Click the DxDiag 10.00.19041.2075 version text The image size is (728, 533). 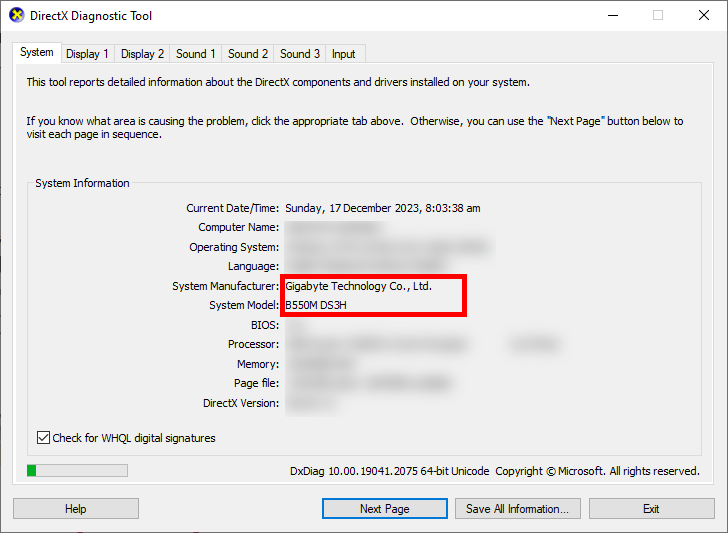point(390,471)
